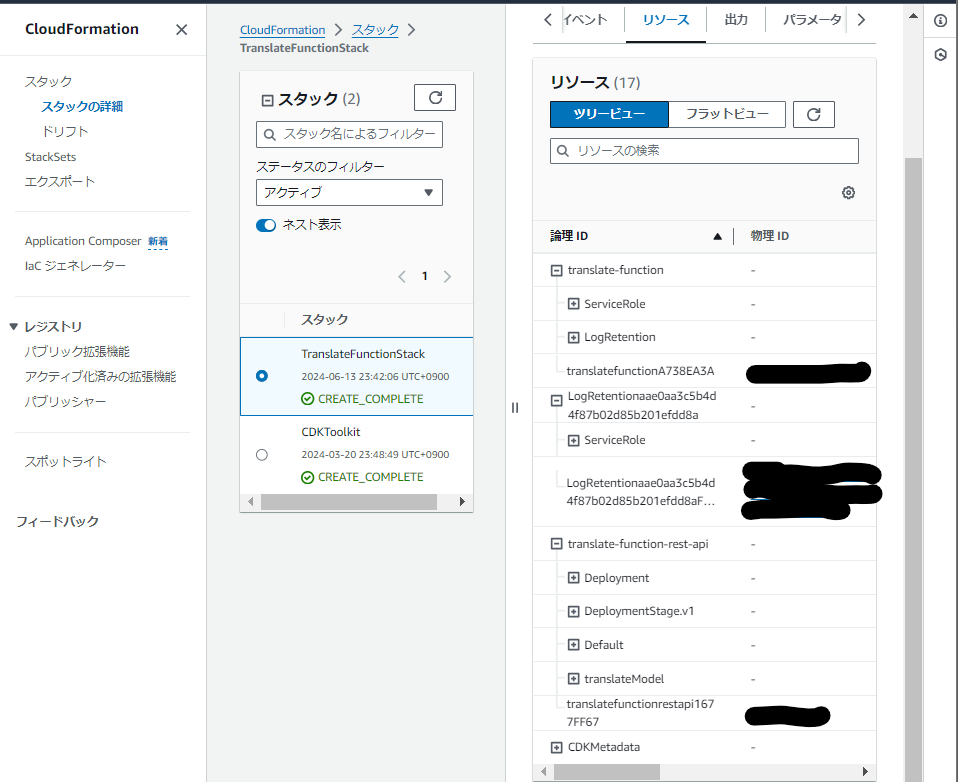Open パラメータ tab
Viewport: 958px width, 782px height.
[x=812, y=20]
